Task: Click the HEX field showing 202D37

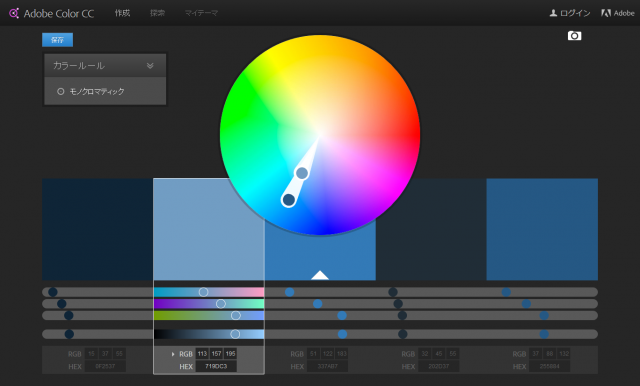Action: point(438,366)
